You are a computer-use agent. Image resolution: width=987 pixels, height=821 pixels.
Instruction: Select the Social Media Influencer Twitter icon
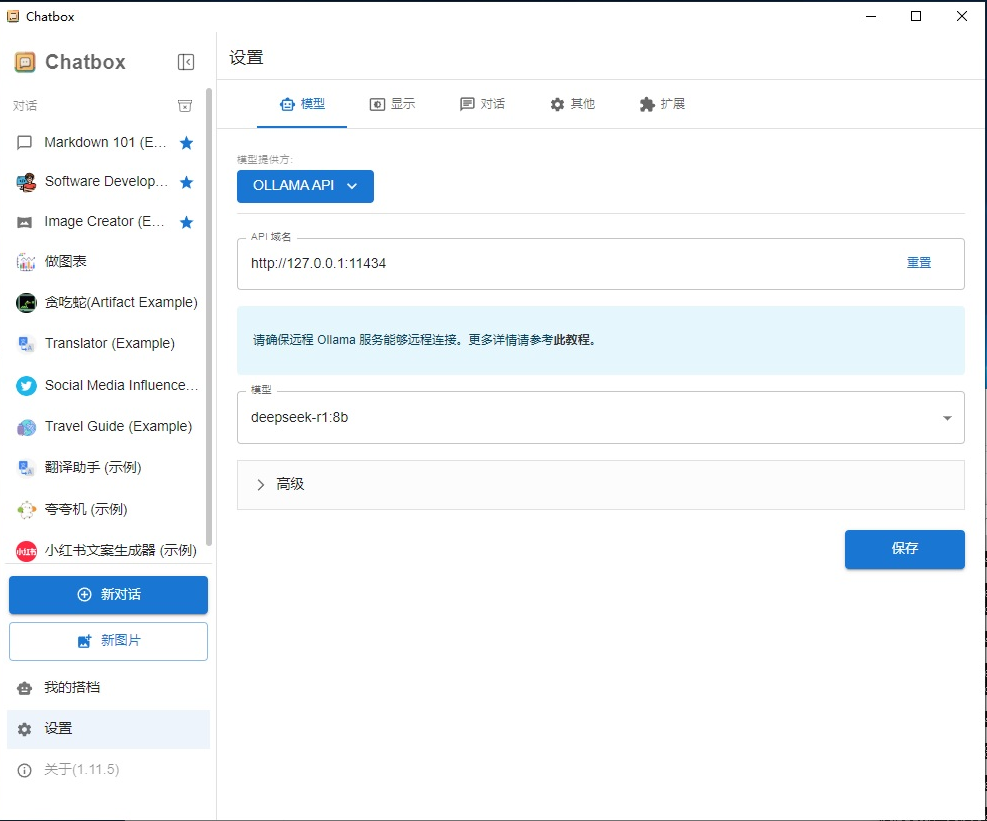(x=26, y=386)
